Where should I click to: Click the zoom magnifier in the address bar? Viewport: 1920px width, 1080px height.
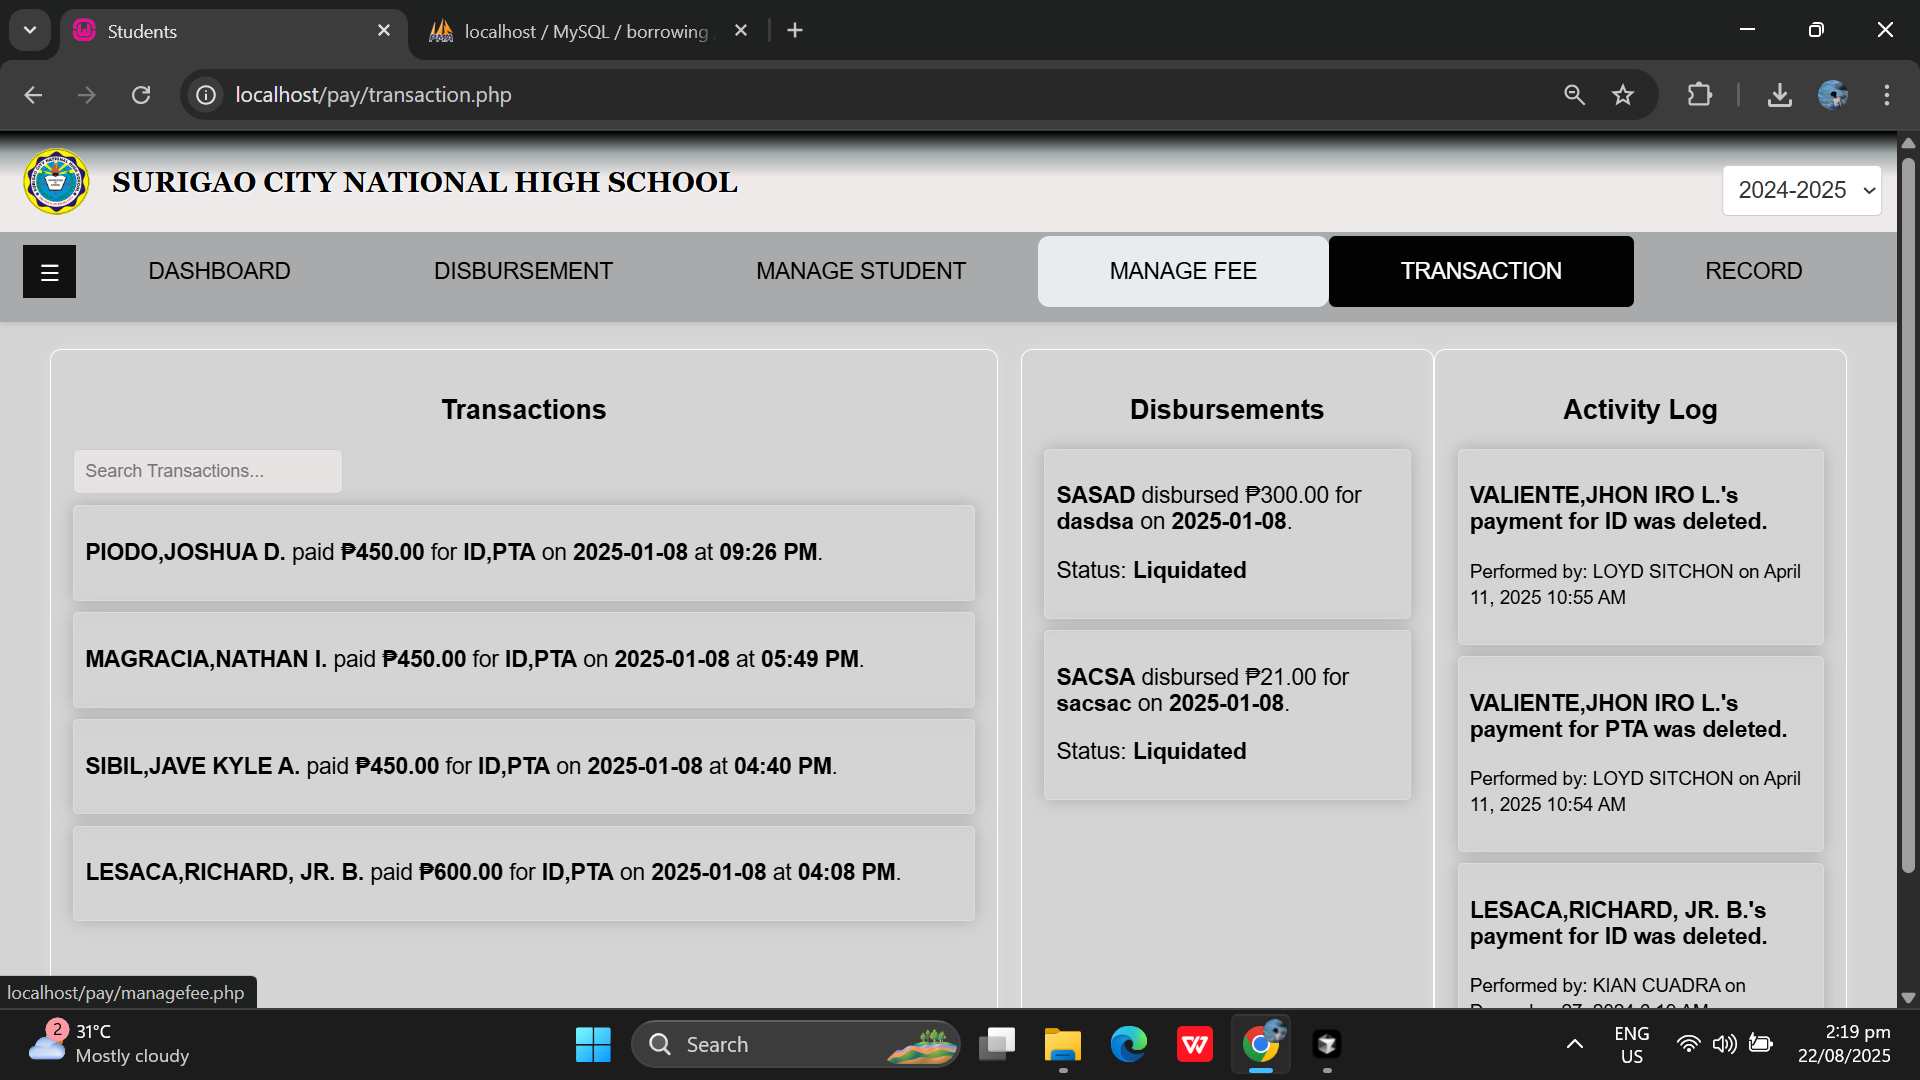pyautogui.click(x=1574, y=95)
